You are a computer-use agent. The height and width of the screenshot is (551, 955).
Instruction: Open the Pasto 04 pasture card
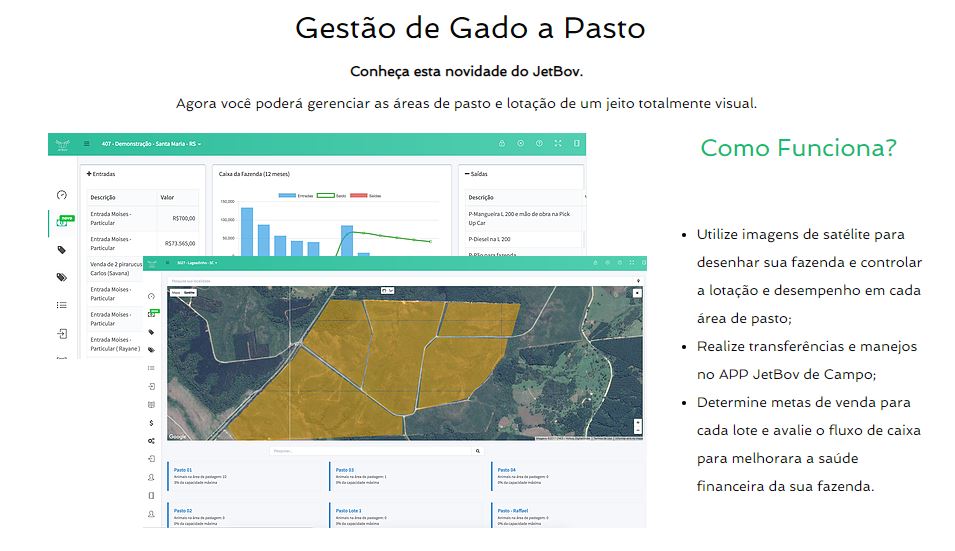click(506, 470)
